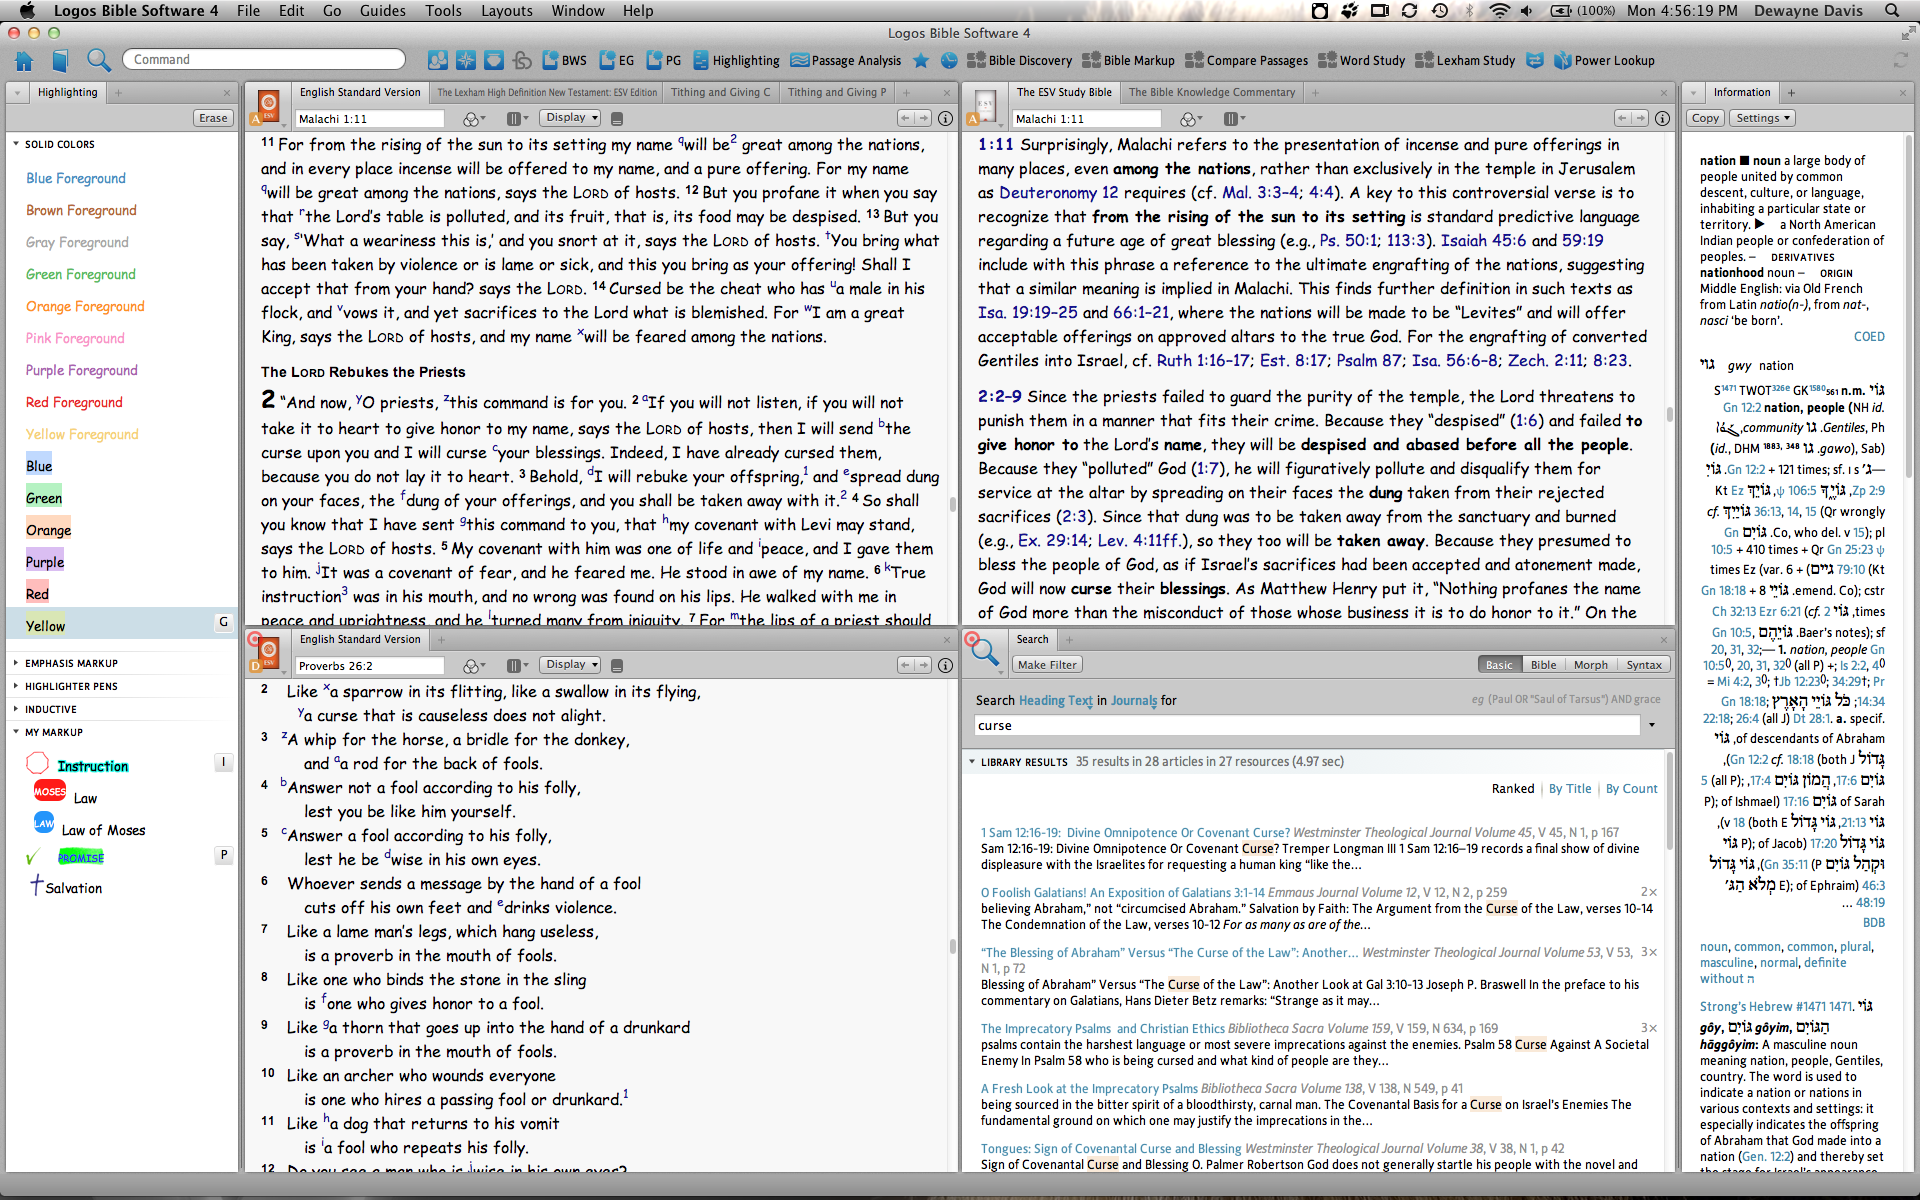Toggle visual filter icon in Proverbs panel
Screen dimensions: 1920x1200
click(x=472, y=666)
